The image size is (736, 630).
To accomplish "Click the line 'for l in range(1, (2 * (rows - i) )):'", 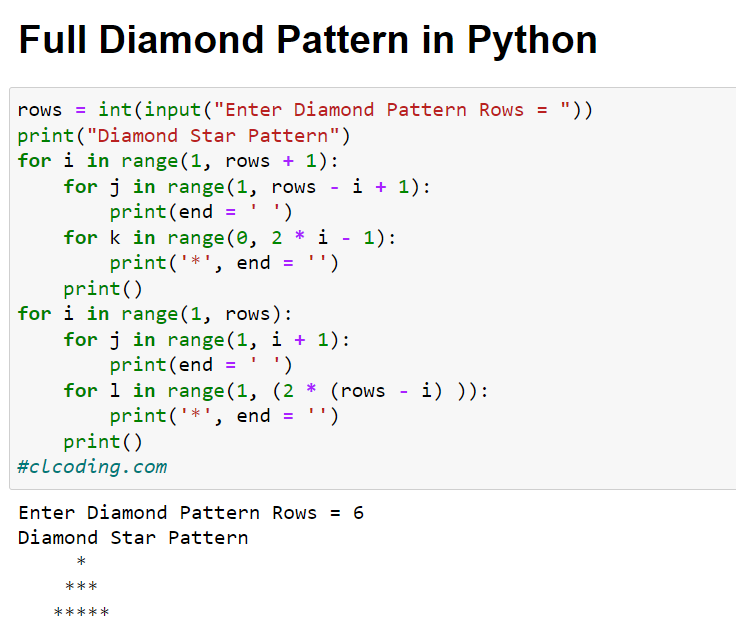I will [276, 391].
